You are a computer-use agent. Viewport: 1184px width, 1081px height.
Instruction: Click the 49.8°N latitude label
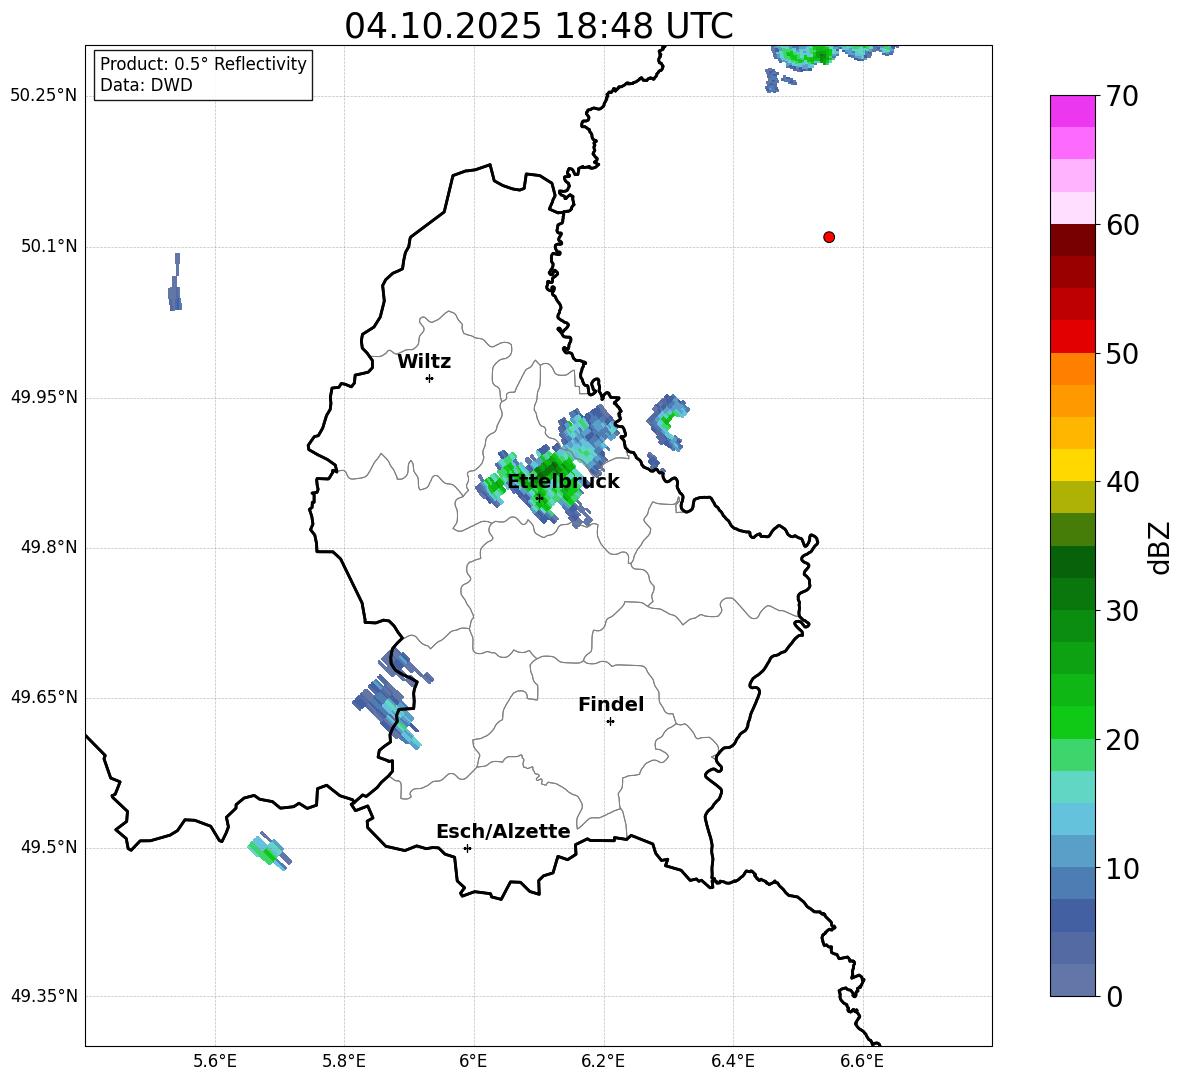coord(49,547)
